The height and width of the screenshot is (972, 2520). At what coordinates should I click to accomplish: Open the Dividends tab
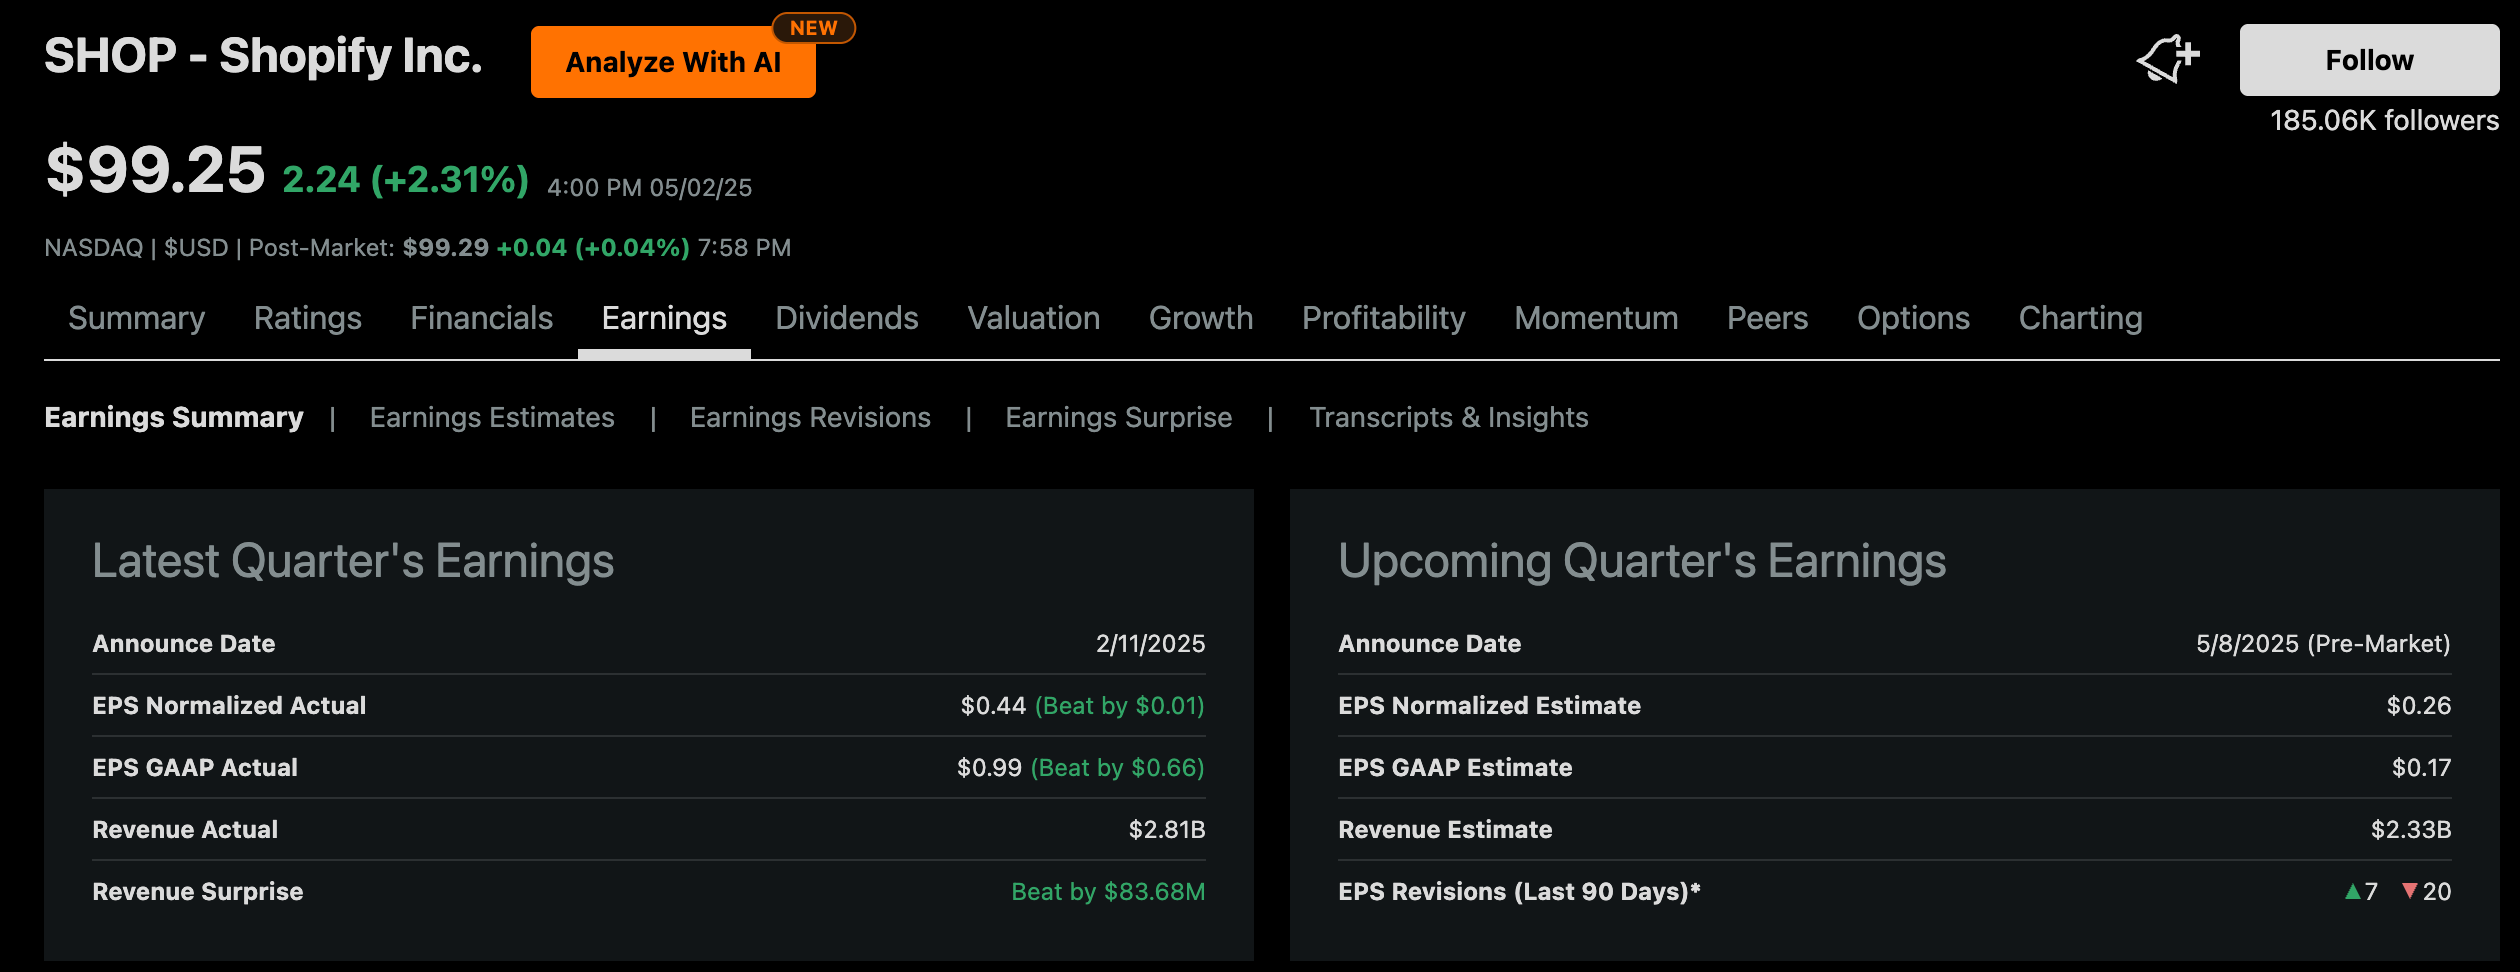pos(847,318)
